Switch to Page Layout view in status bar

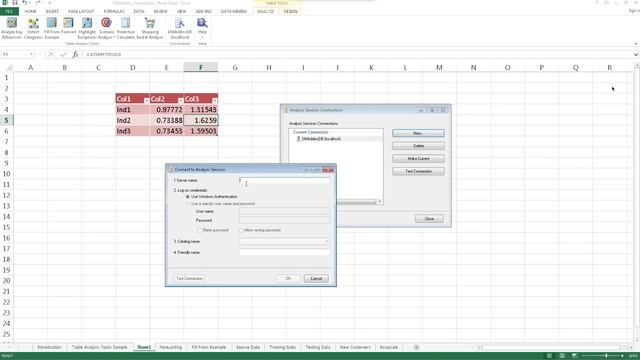click(x=562, y=356)
